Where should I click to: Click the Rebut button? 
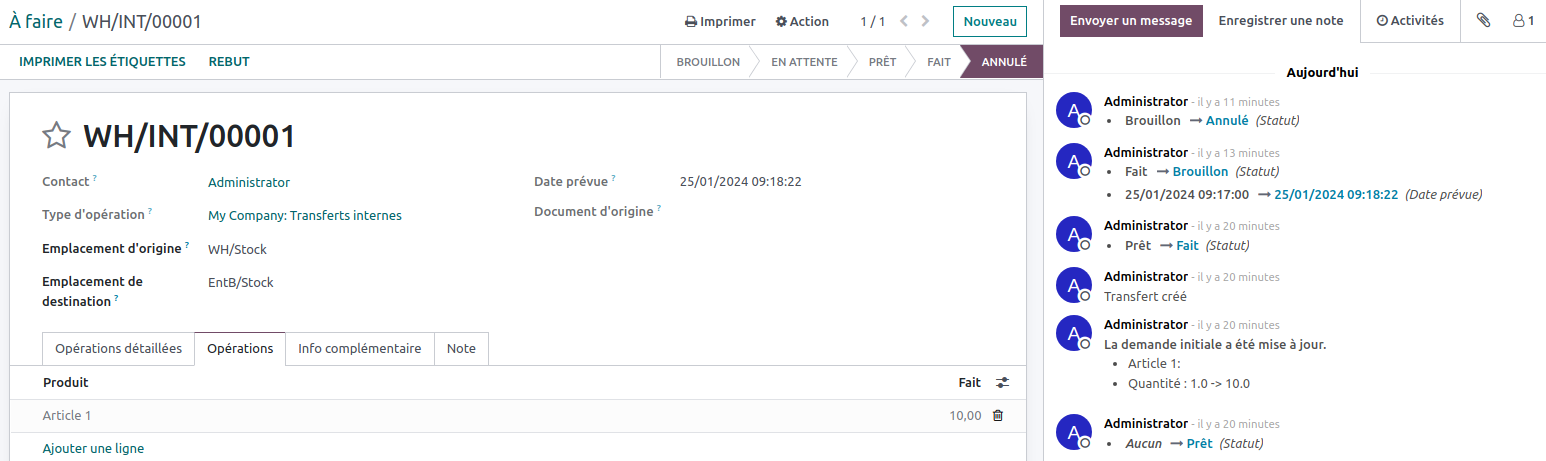pos(229,62)
